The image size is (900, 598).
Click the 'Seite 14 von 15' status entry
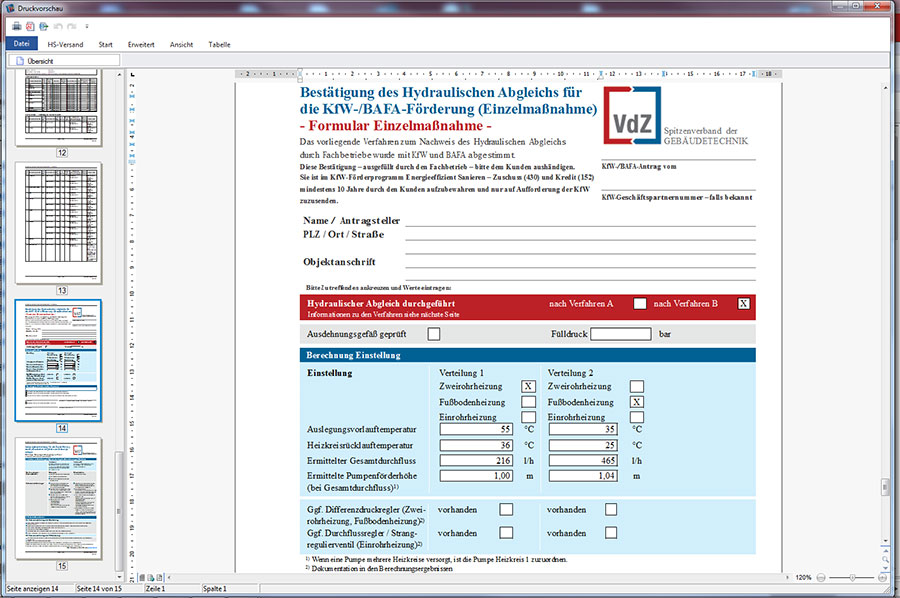(x=99, y=589)
